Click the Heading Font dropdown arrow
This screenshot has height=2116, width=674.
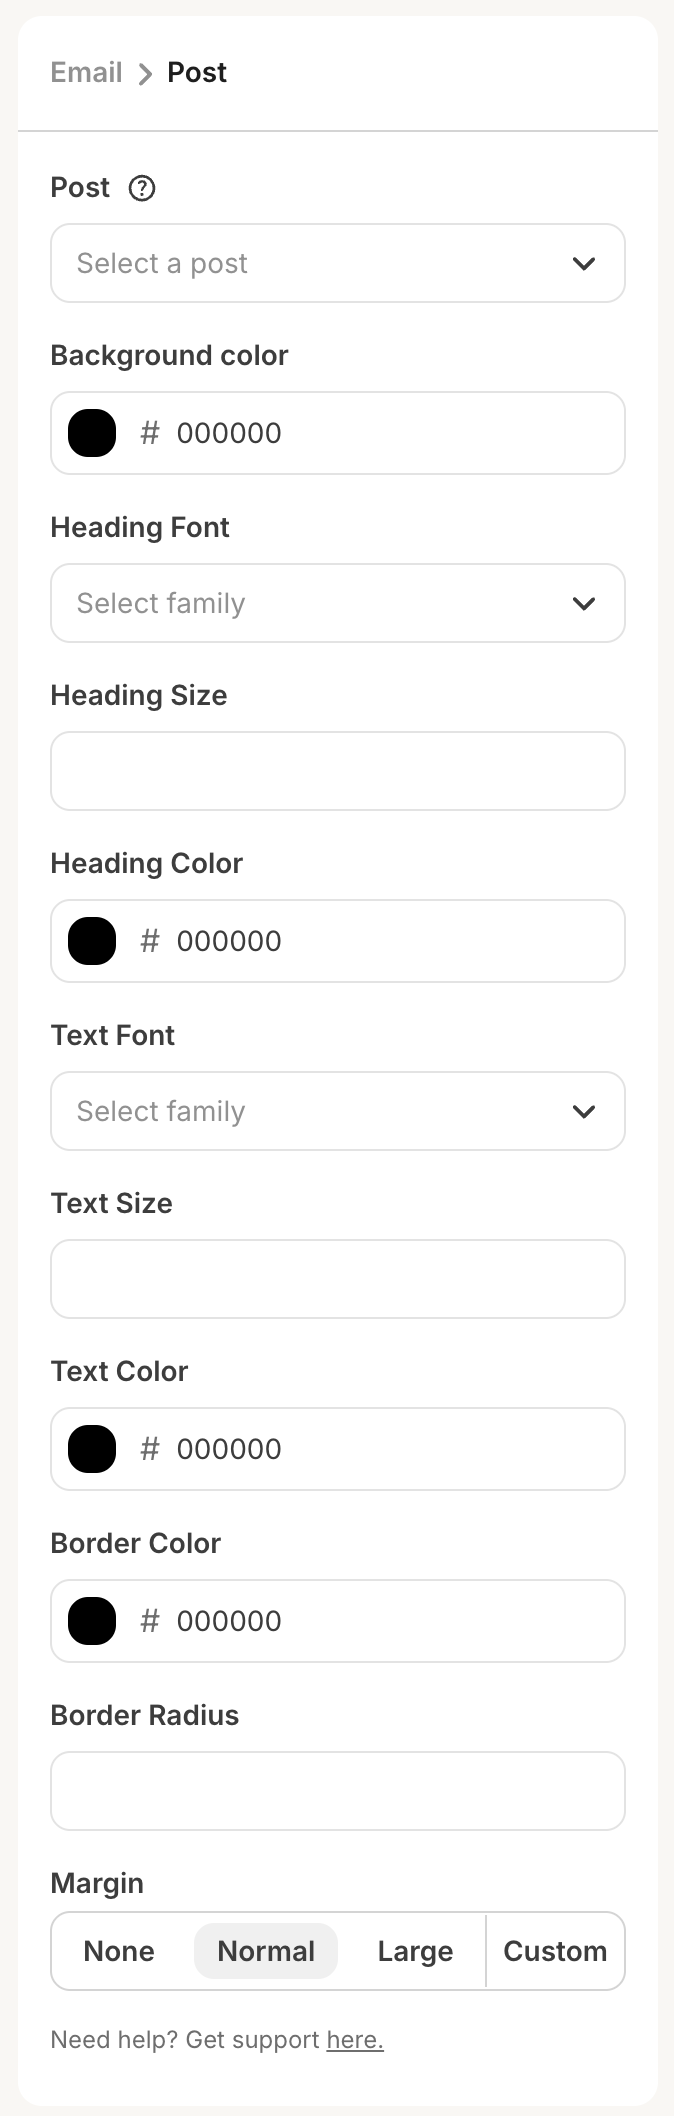(585, 603)
